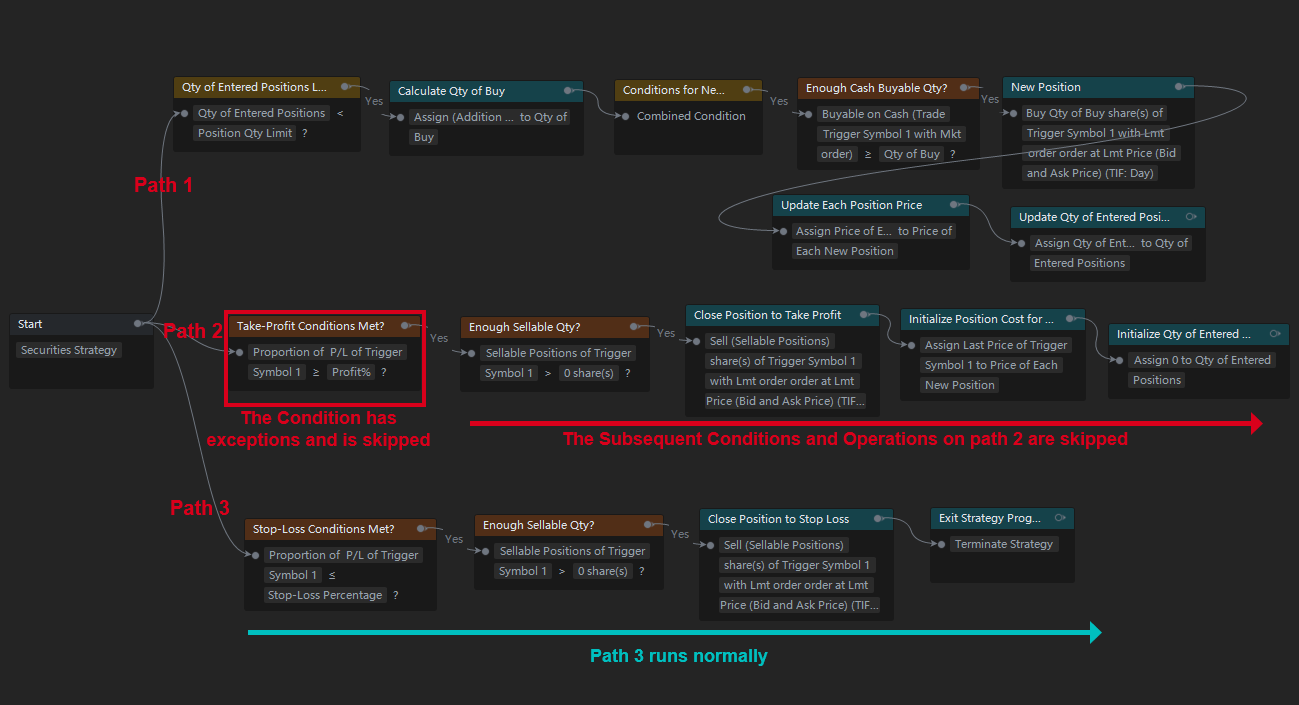Click the Profit% chip
The height and width of the screenshot is (705, 1299).
[351, 372]
